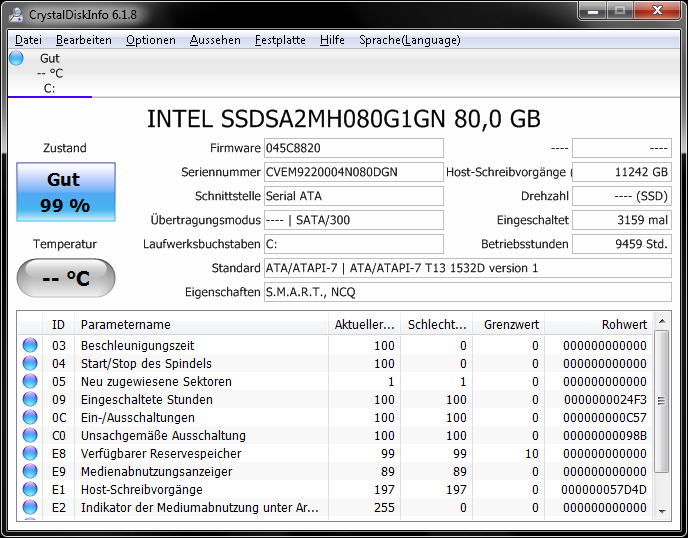688x538 pixels.
Task: Click the Aktueller... column header
Action: click(364, 324)
